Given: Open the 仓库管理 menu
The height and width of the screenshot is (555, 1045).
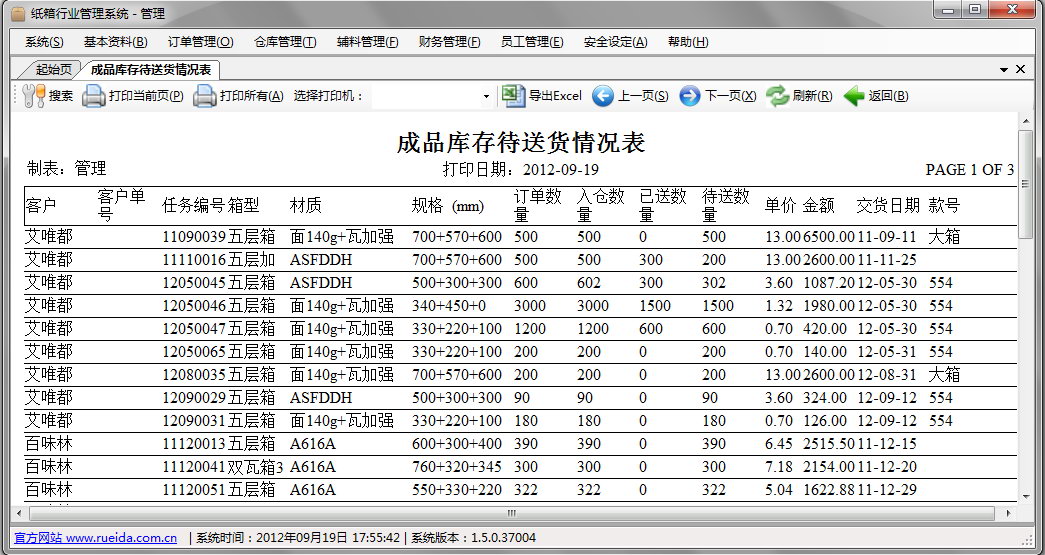Looking at the screenshot, I should pyautogui.click(x=285, y=42).
